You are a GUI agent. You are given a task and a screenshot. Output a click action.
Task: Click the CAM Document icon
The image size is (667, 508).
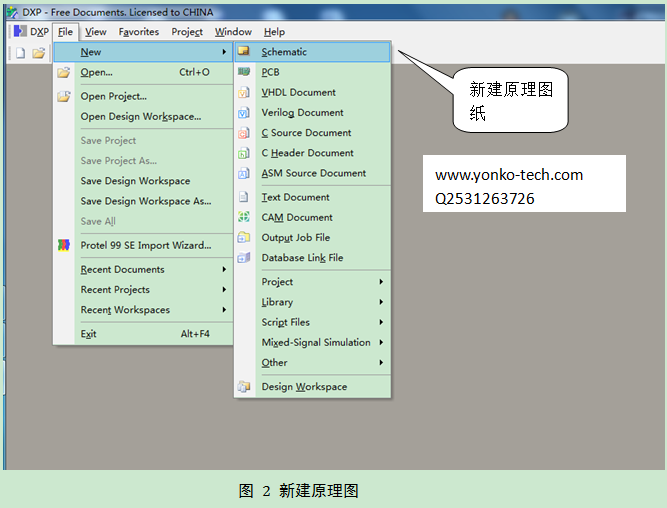point(243,217)
